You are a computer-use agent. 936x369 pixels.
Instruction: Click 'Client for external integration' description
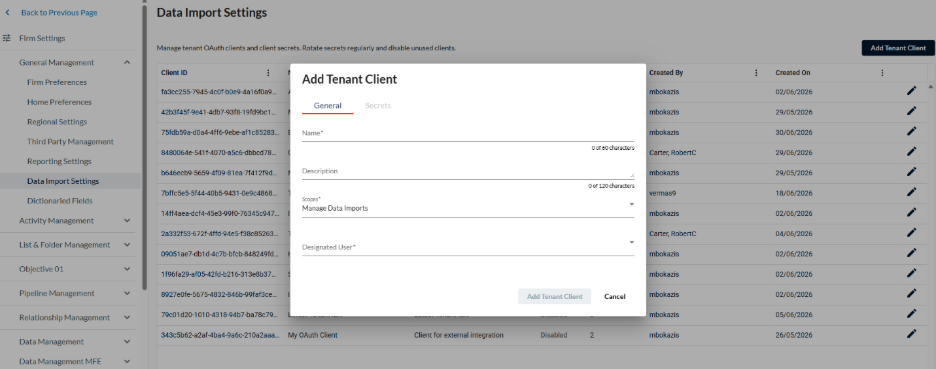(458, 335)
